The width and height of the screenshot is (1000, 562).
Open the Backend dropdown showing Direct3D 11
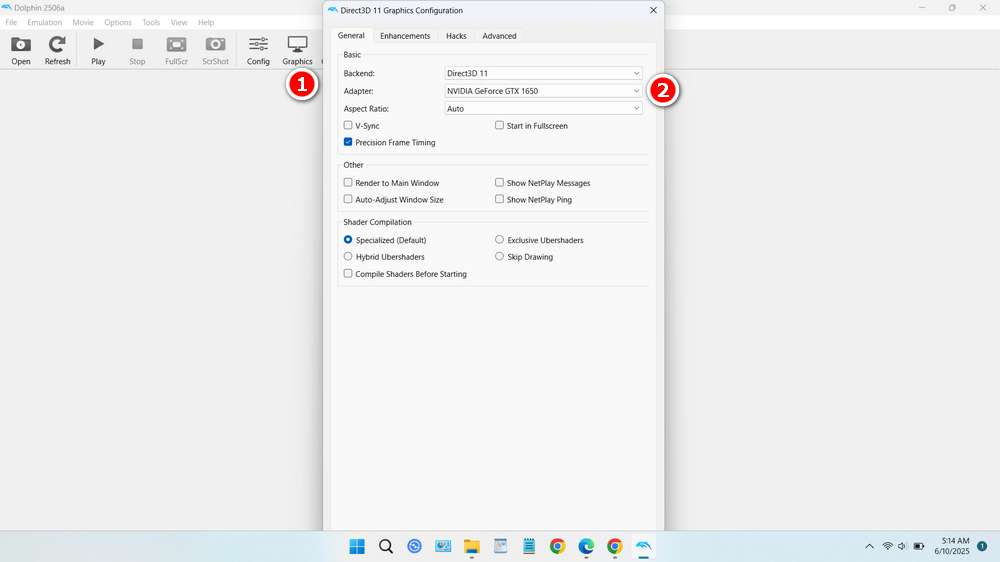543,73
